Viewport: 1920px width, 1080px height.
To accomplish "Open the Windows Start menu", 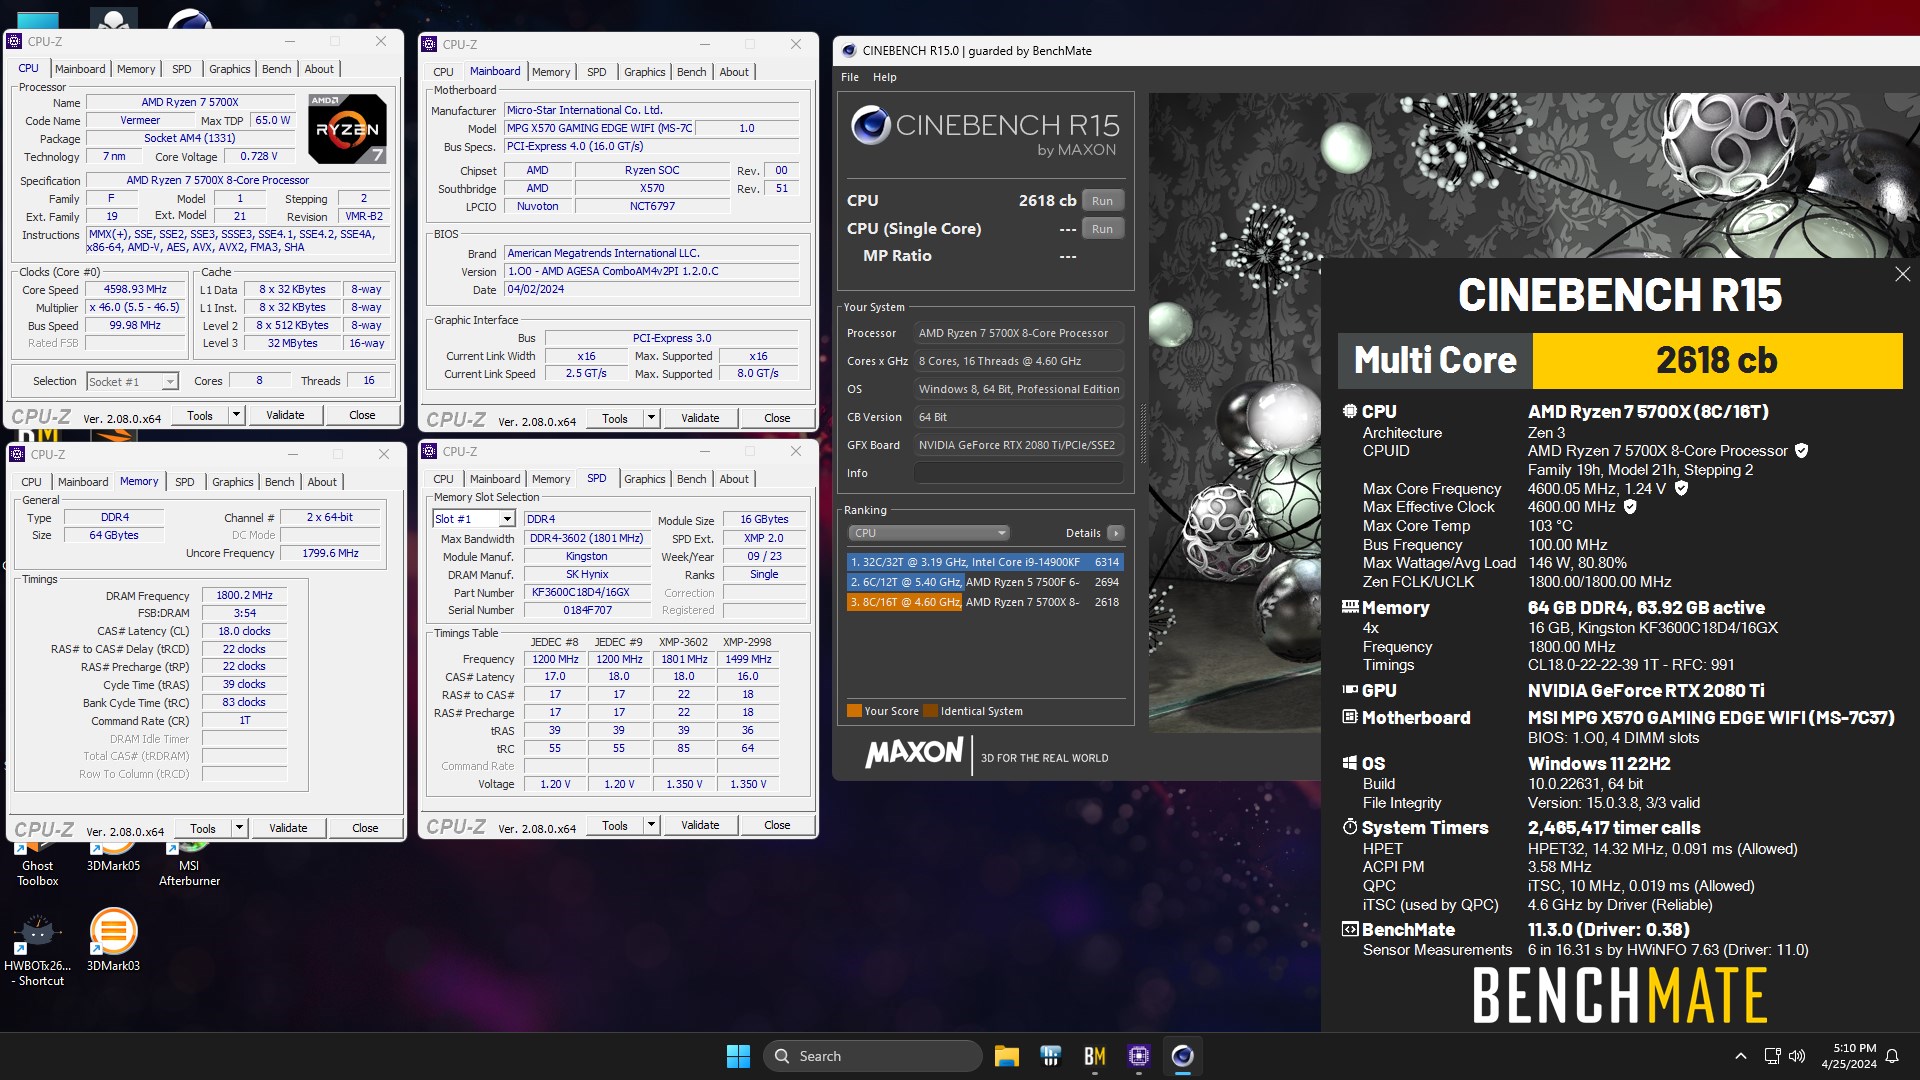I will pos(738,1056).
